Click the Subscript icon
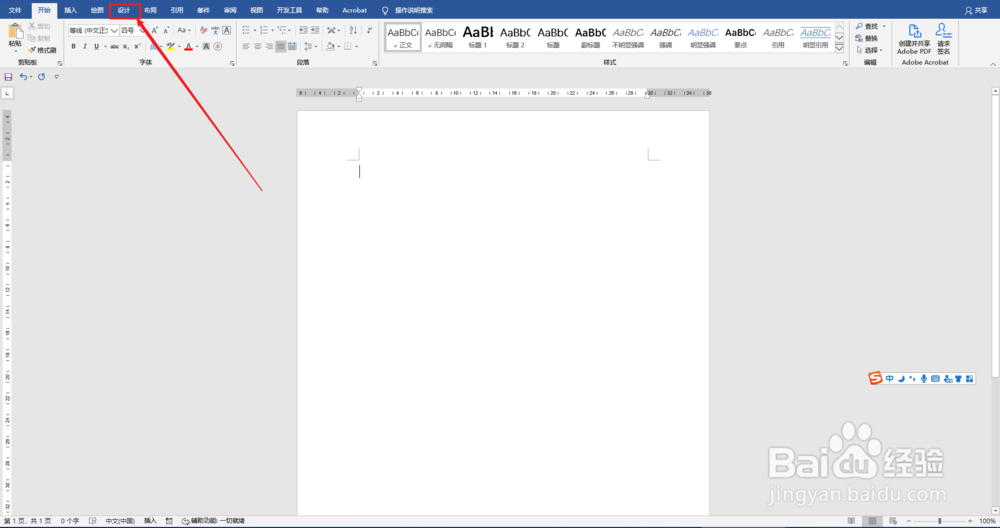The image size is (1000, 528). (x=126, y=47)
